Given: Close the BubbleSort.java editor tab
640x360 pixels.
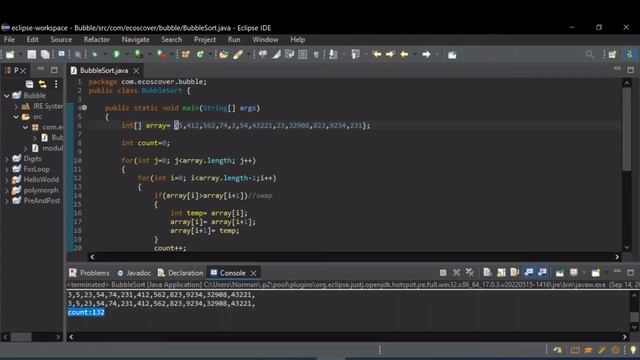Looking at the screenshot, I should (x=136, y=71).
